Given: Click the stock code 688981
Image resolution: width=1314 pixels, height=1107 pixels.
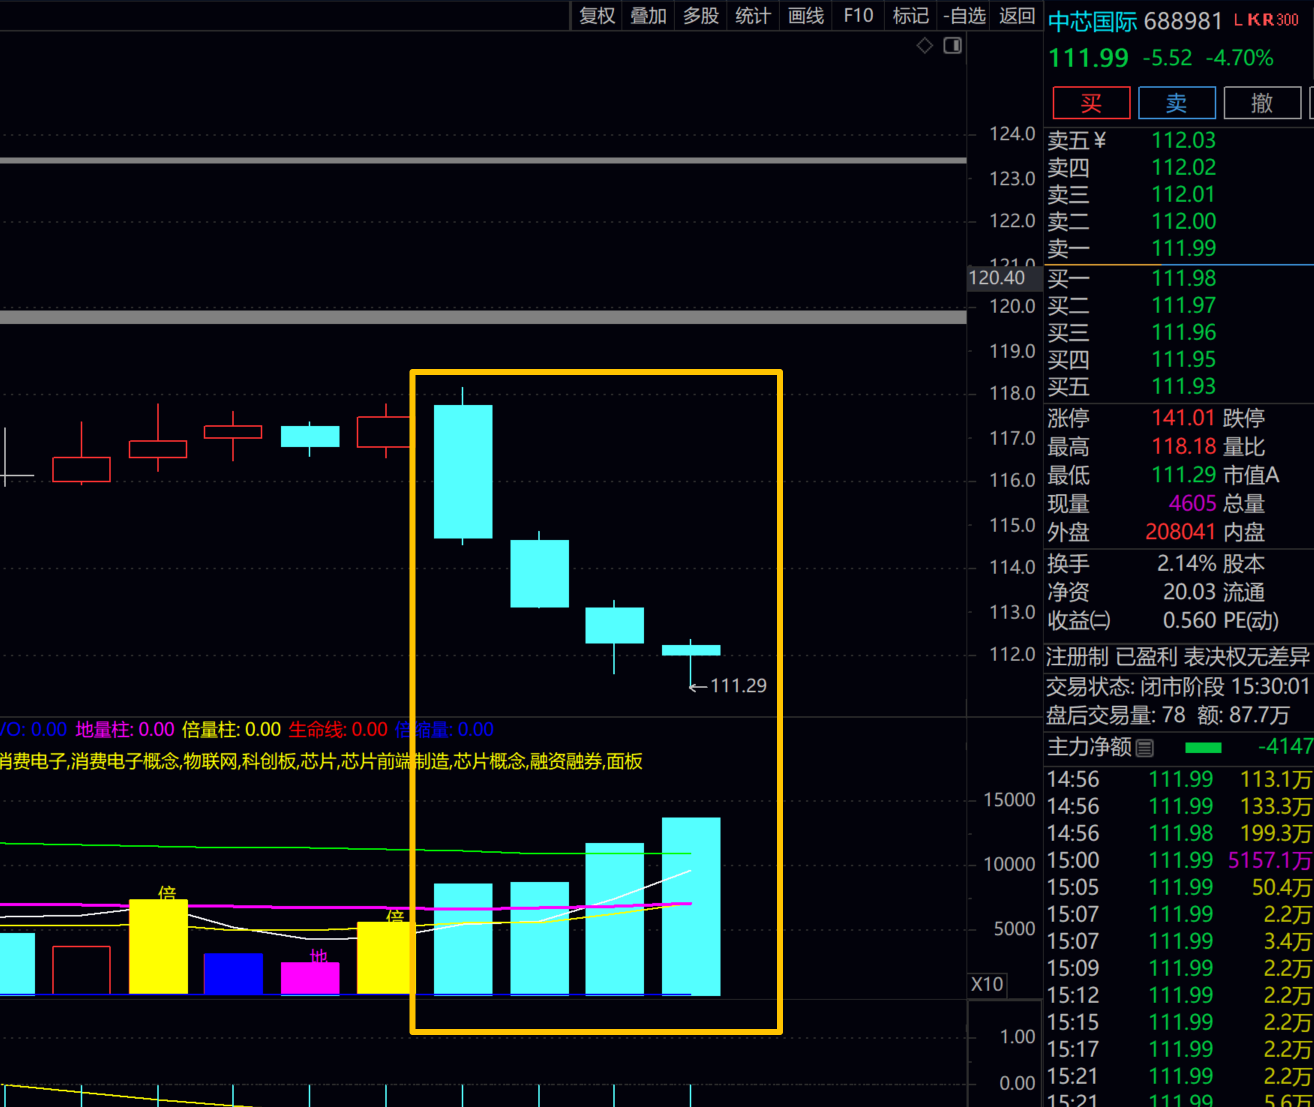Looking at the screenshot, I should [x=1183, y=21].
